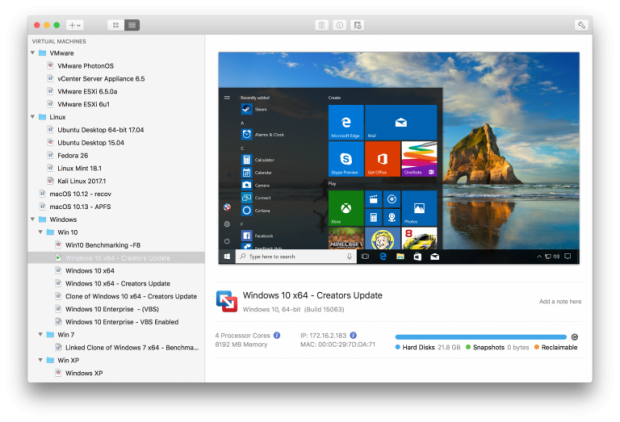Click disk usage refresh icon
The width and height of the screenshot is (620, 422).
575,337
